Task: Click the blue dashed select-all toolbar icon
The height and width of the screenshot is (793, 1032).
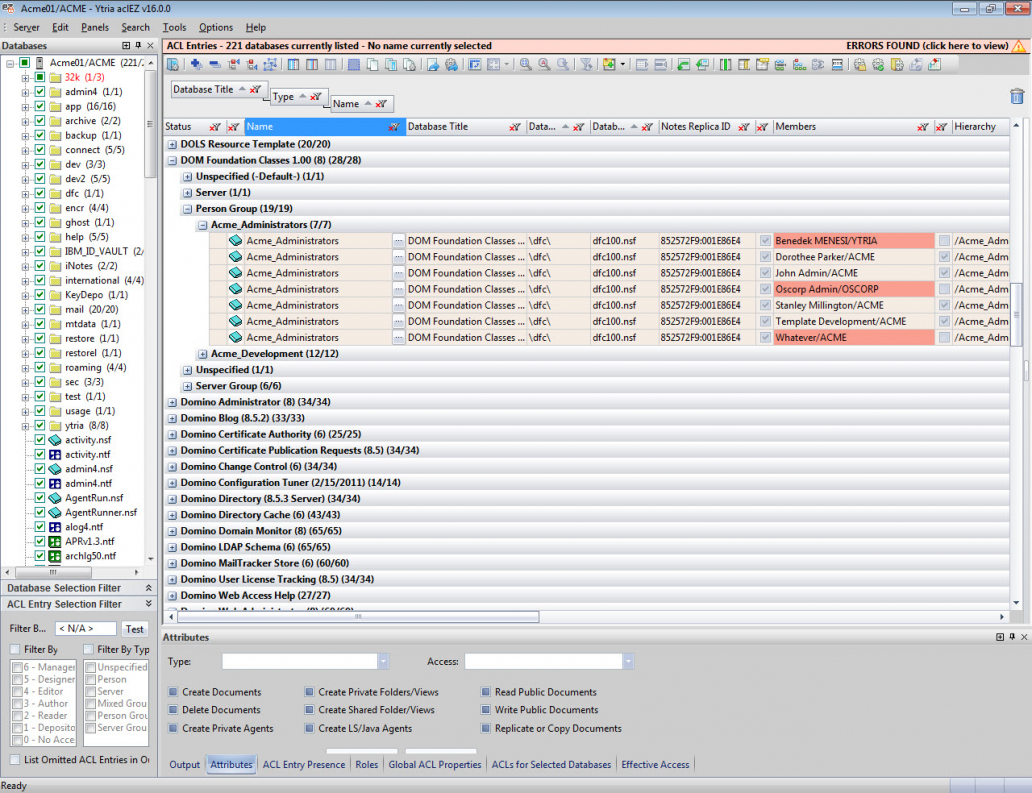Action: click(353, 64)
